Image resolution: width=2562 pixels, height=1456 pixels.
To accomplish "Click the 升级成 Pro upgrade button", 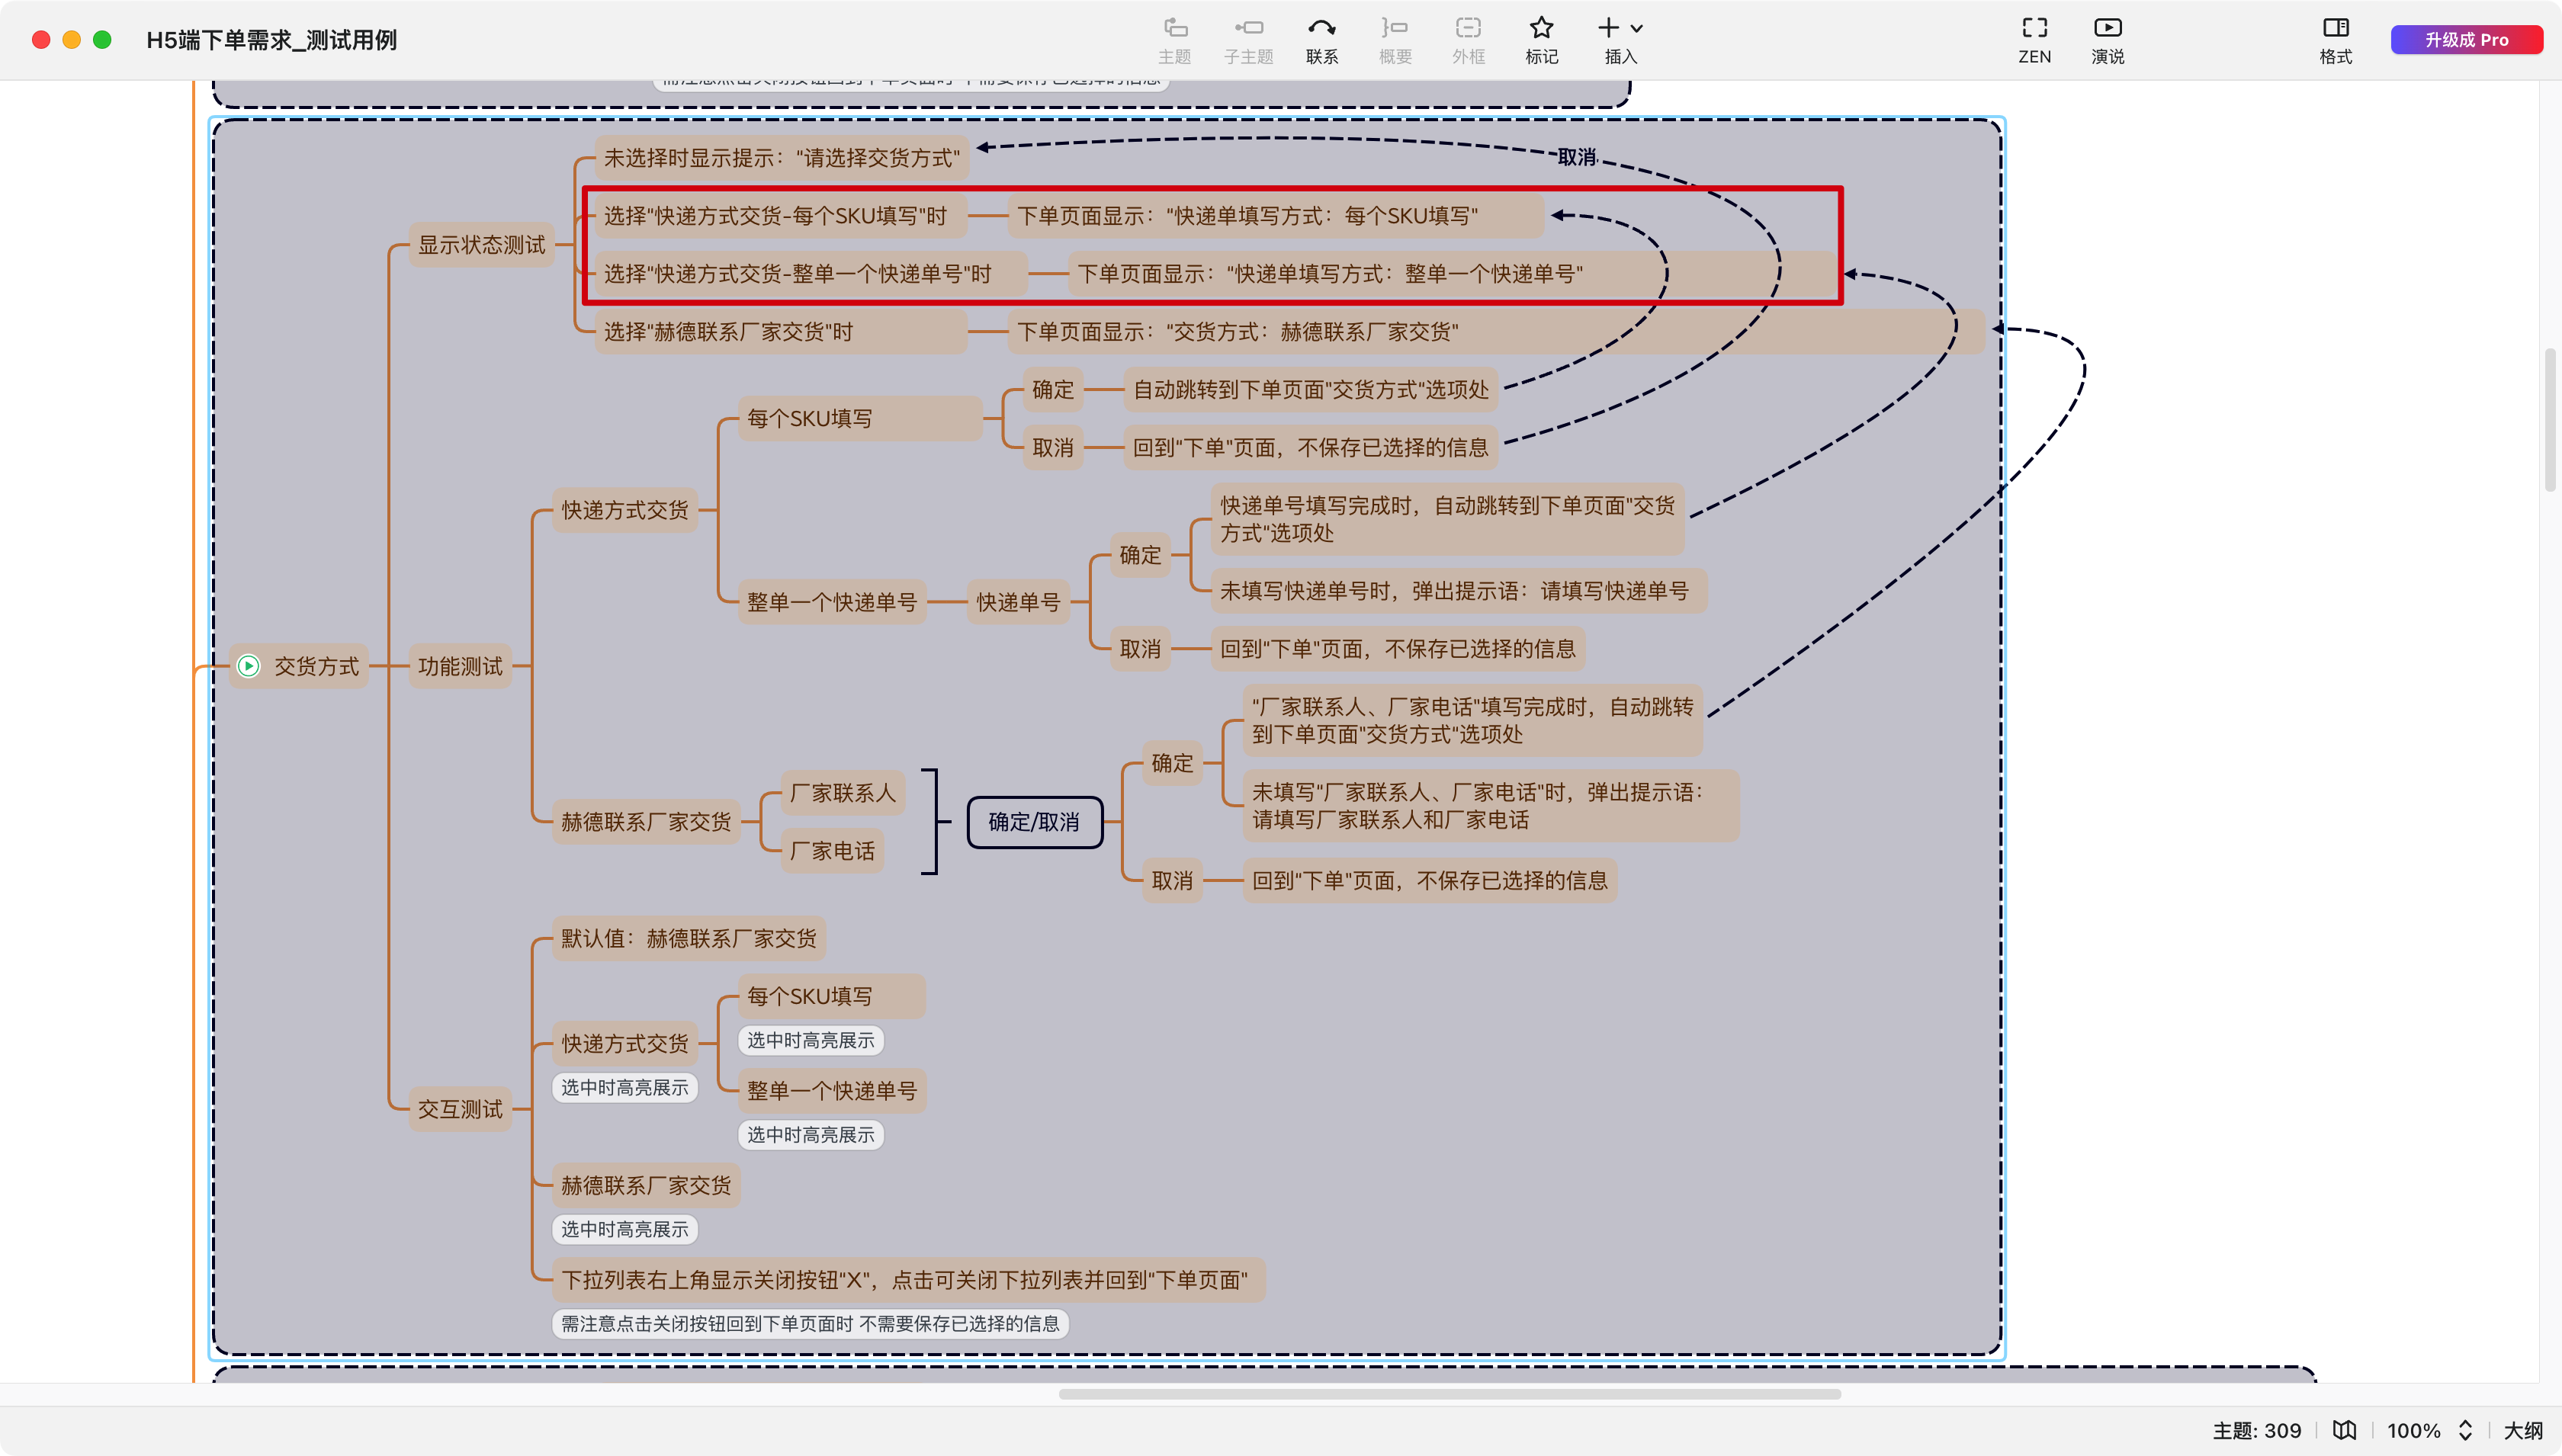I will pyautogui.click(x=2465, y=40).
